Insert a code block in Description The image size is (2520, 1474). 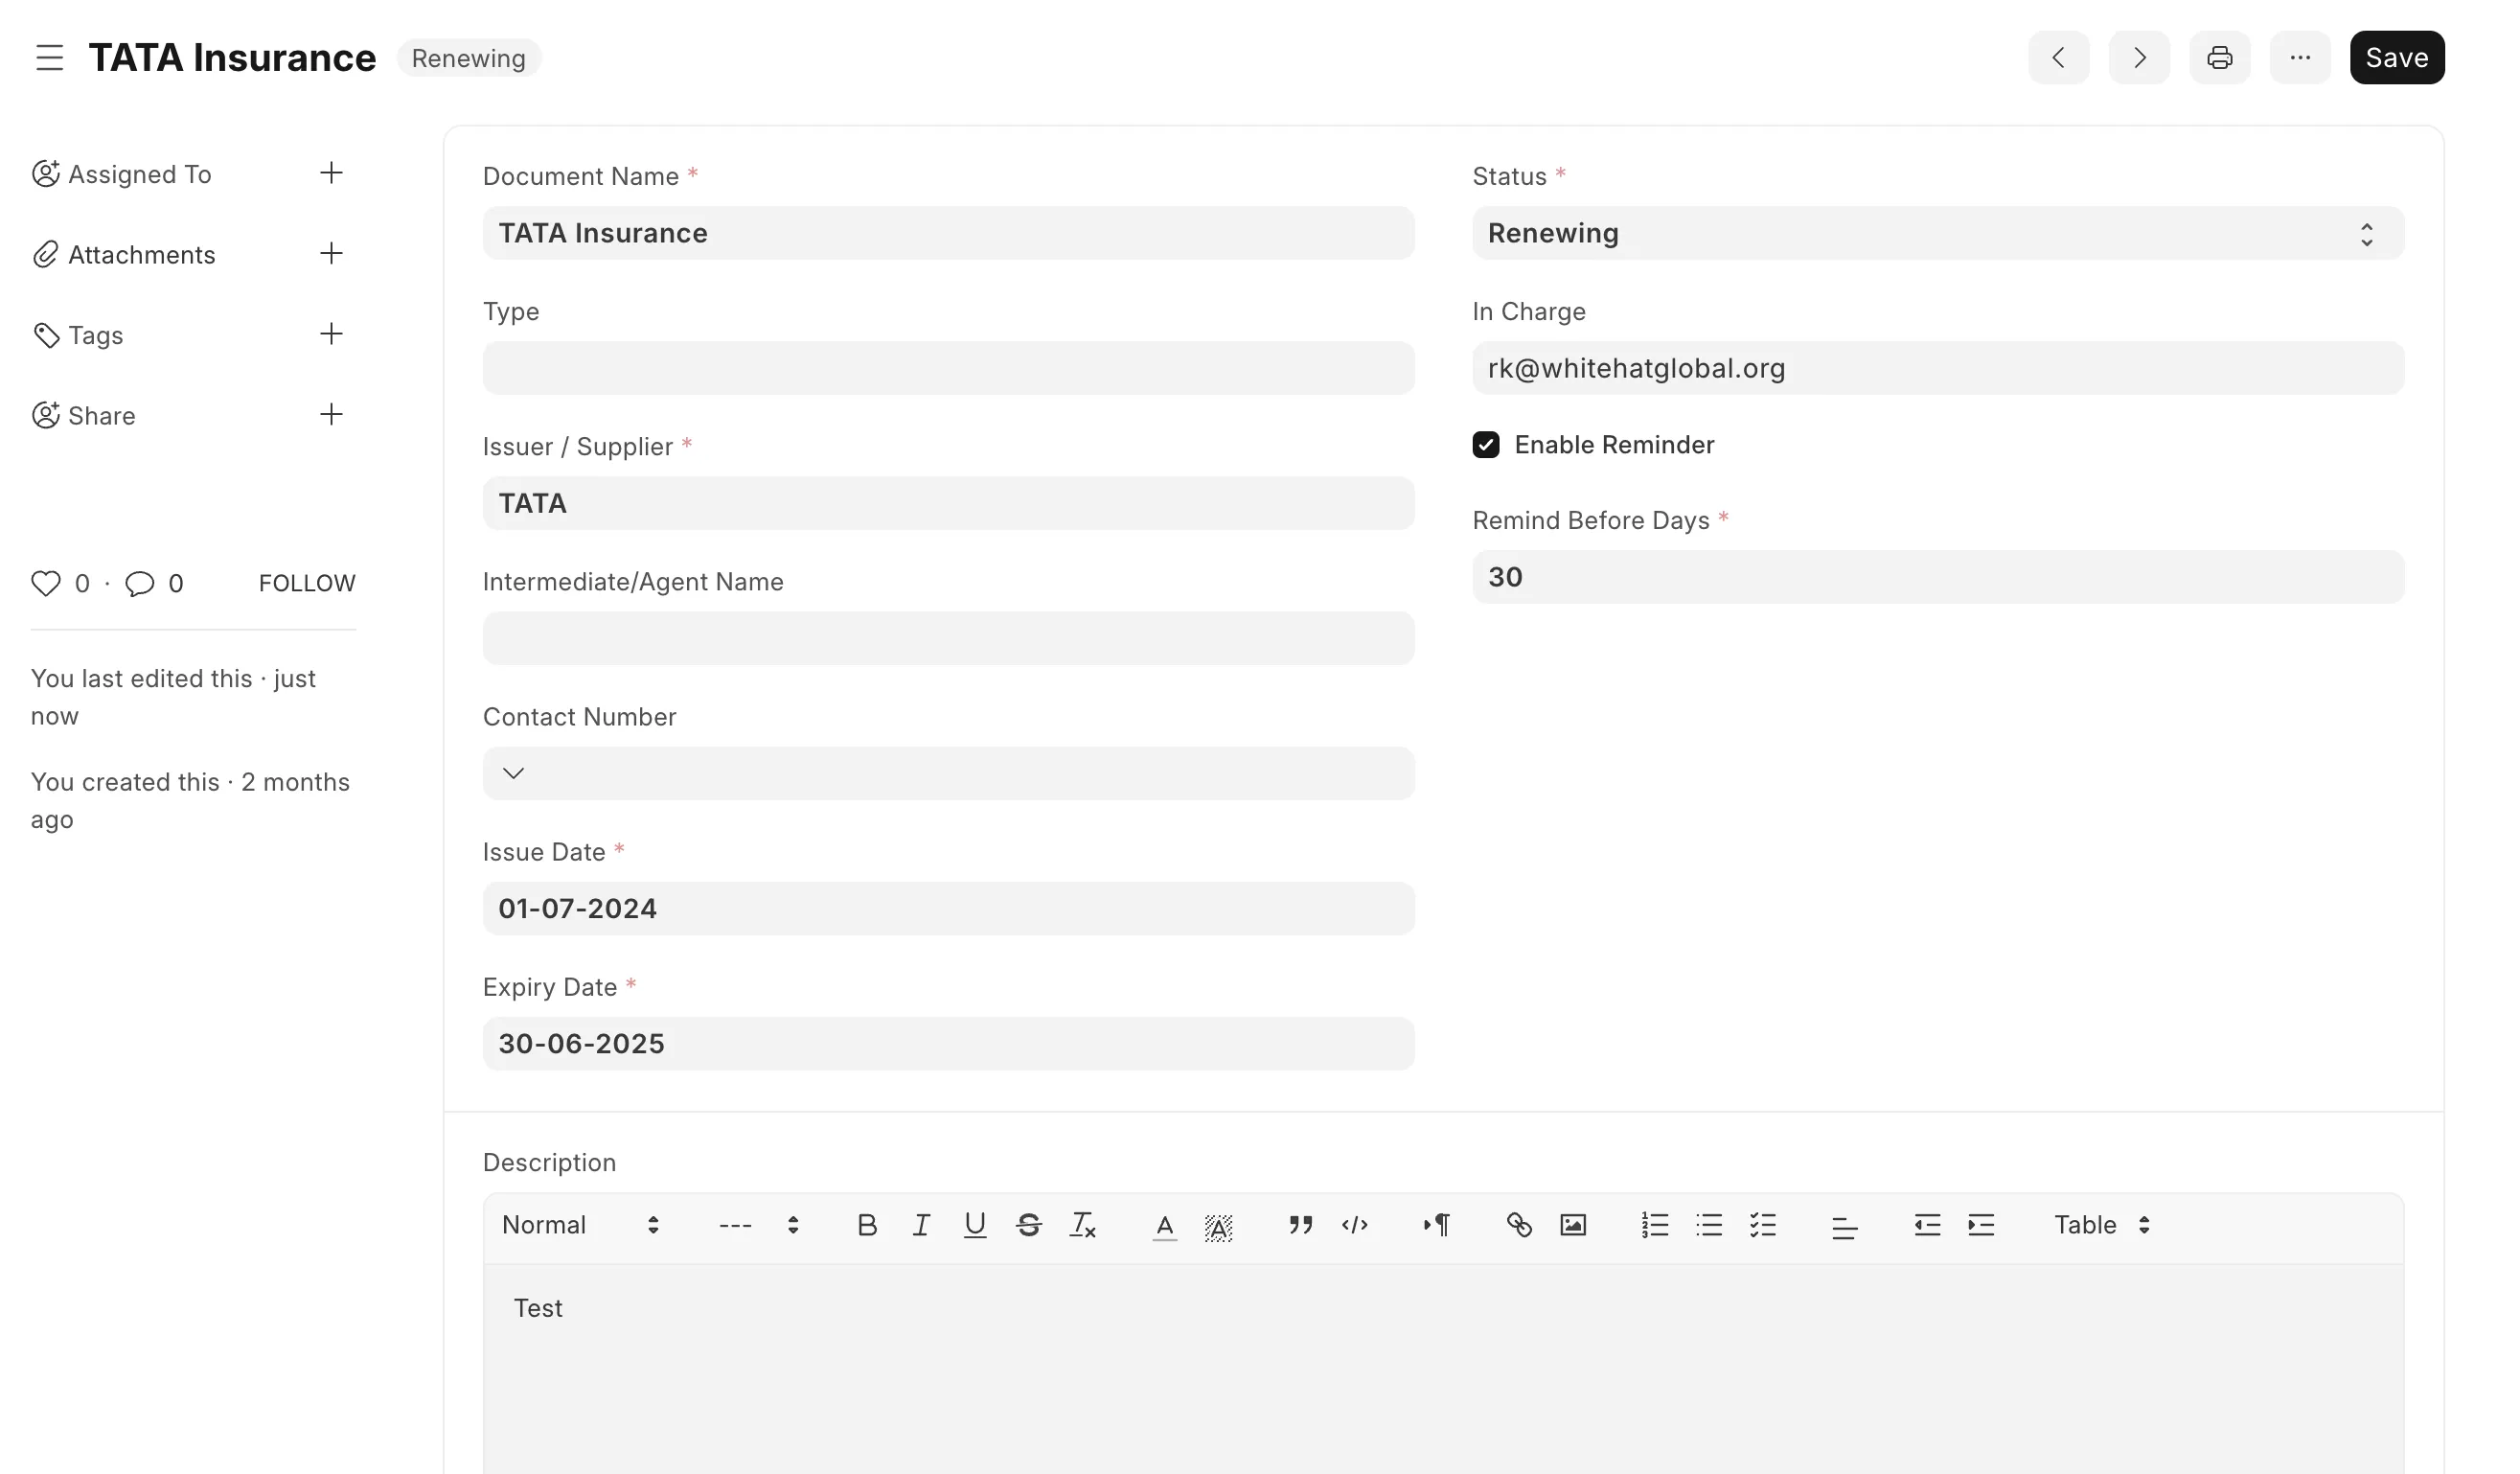pos(1355,1225)
